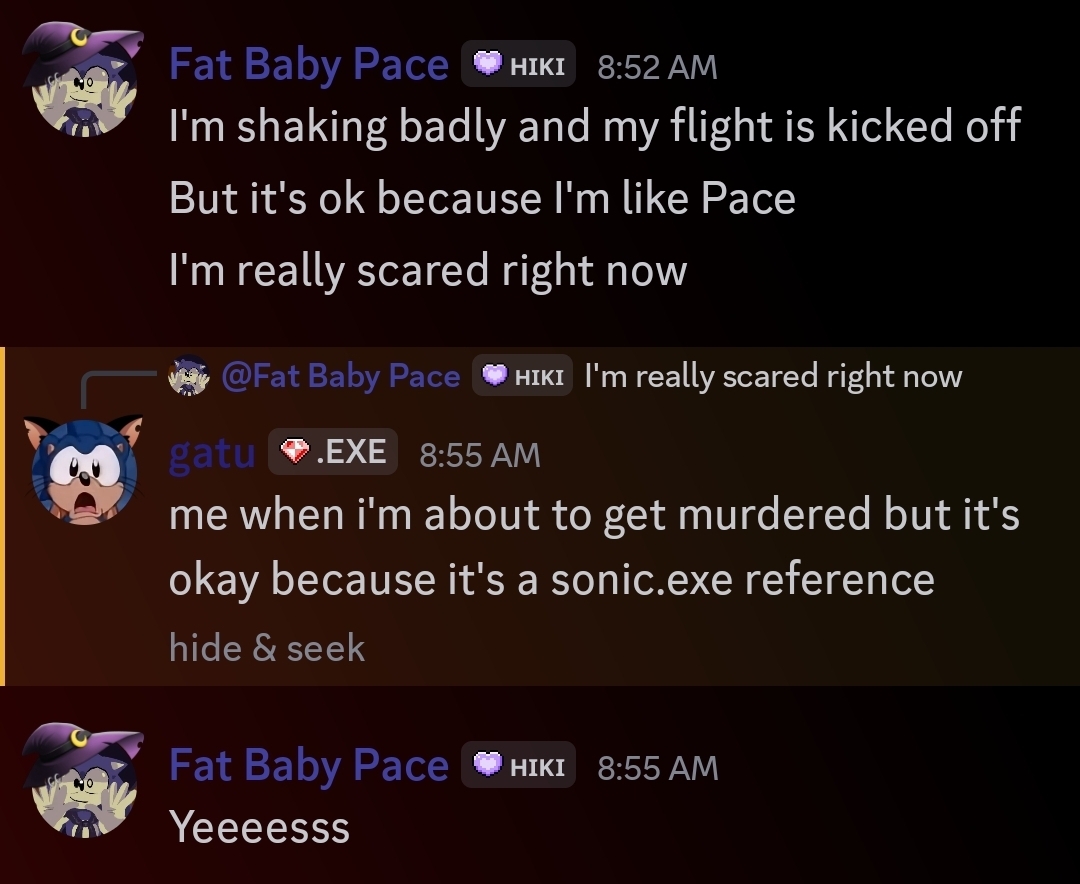This screenshot has width=1080, height=884.
Task: Click the gatu username
Action: pyautogui.click(x=212, y=453)
